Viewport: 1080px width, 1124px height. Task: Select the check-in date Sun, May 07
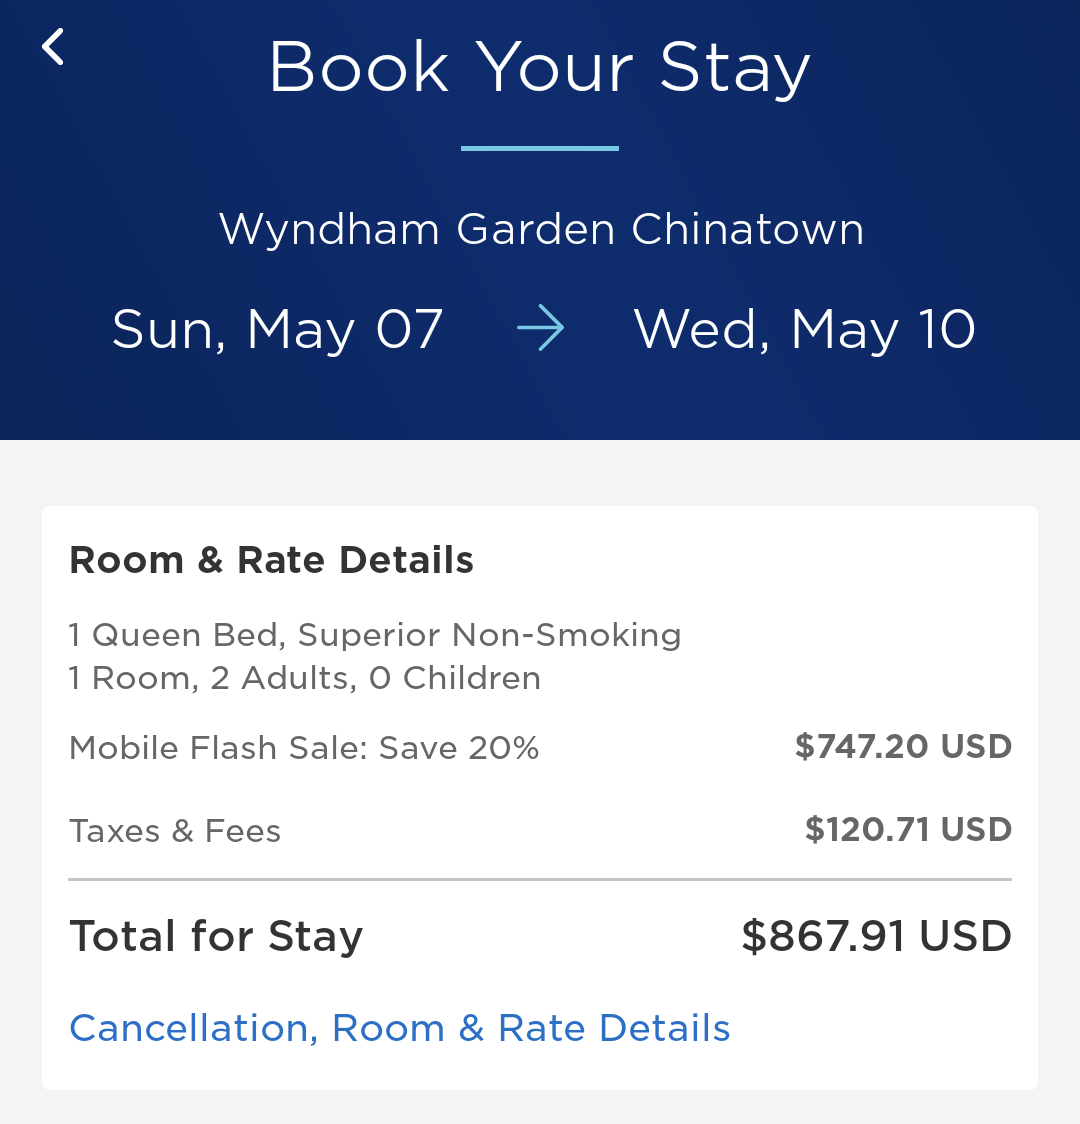[x=277, y=328]
